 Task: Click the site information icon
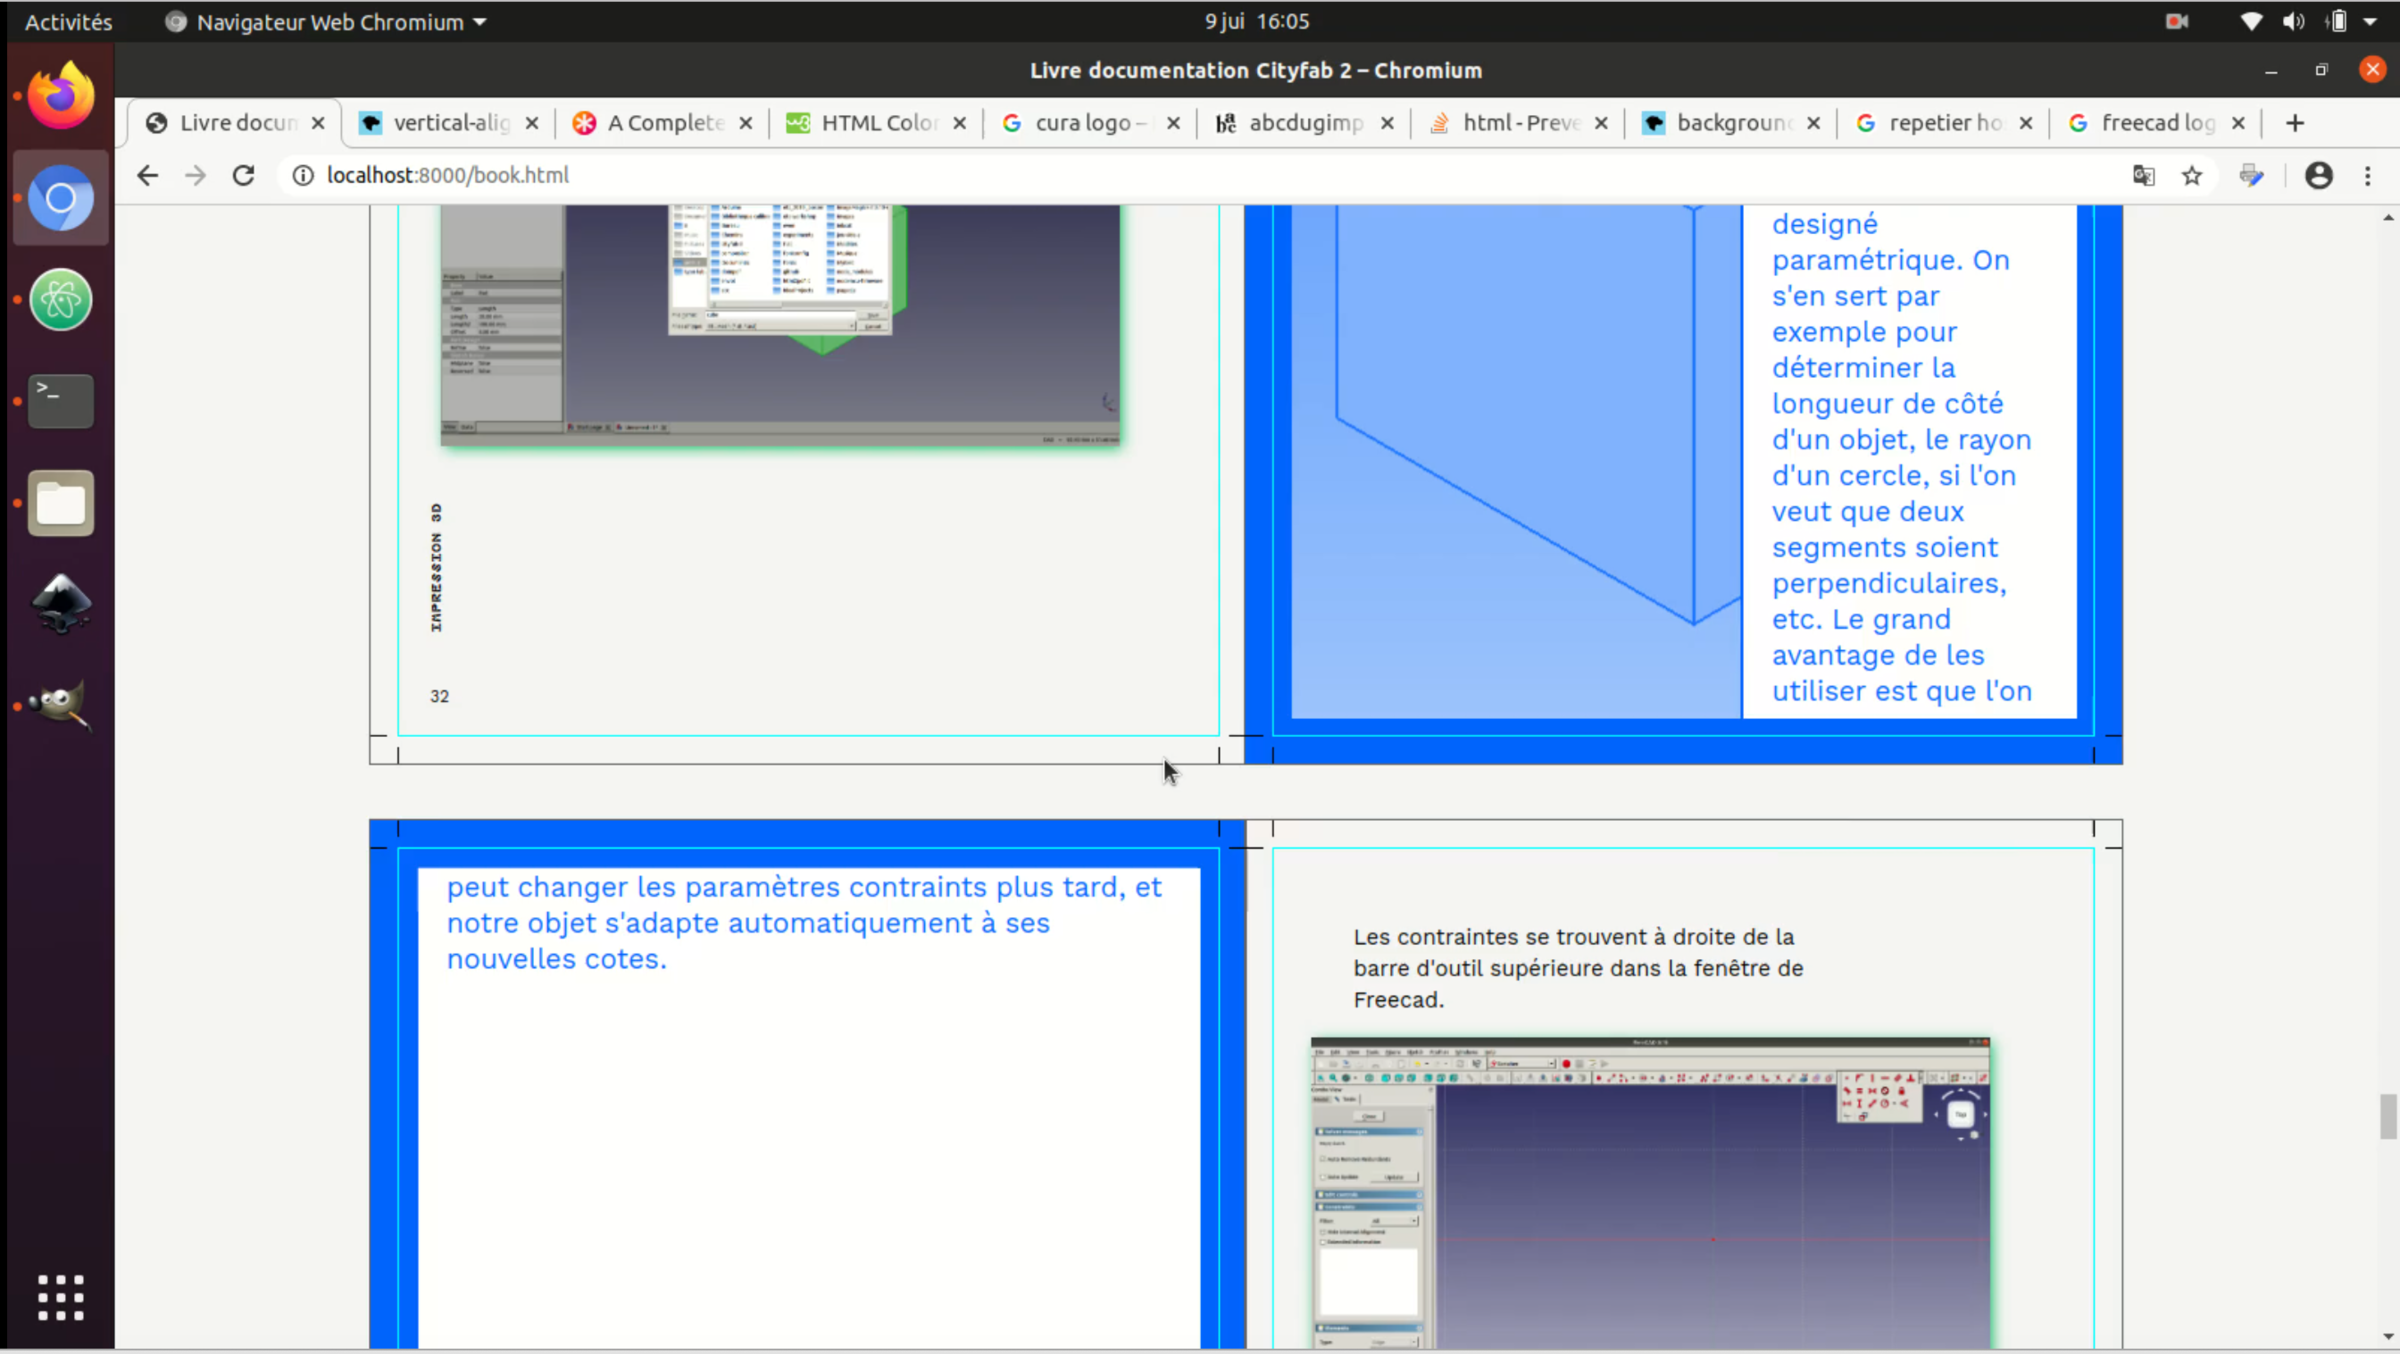(302, 175)
